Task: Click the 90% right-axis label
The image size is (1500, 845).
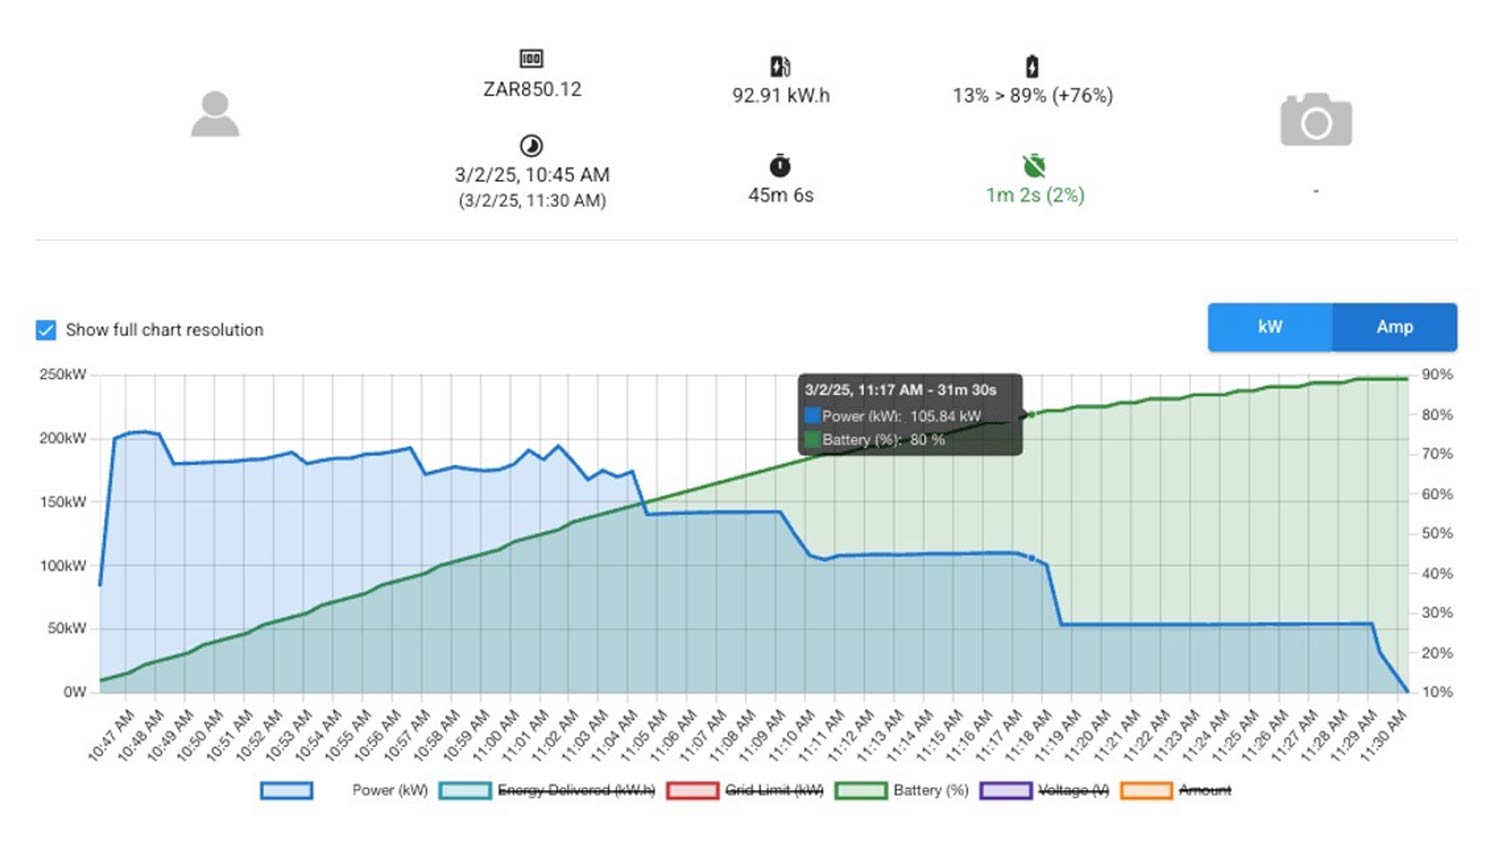Action: click(x=1437, y=374)
